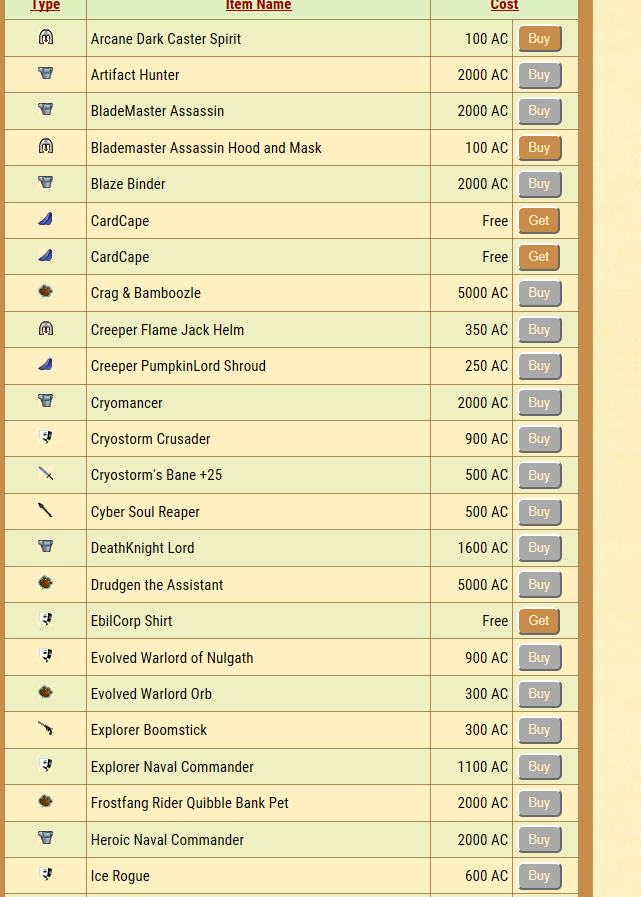Click pet icon beside Frostfang Rider Quibble Bank Pet

(46, 801)
